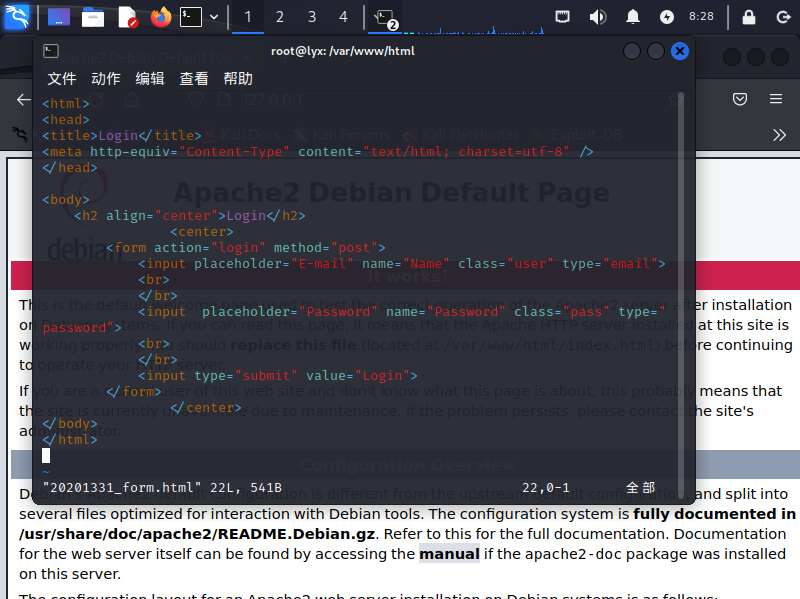This screenshot has width=800, height=599.
Task: Click the lock screen icon
Action: pyautogui.click(x=748, y=17)
